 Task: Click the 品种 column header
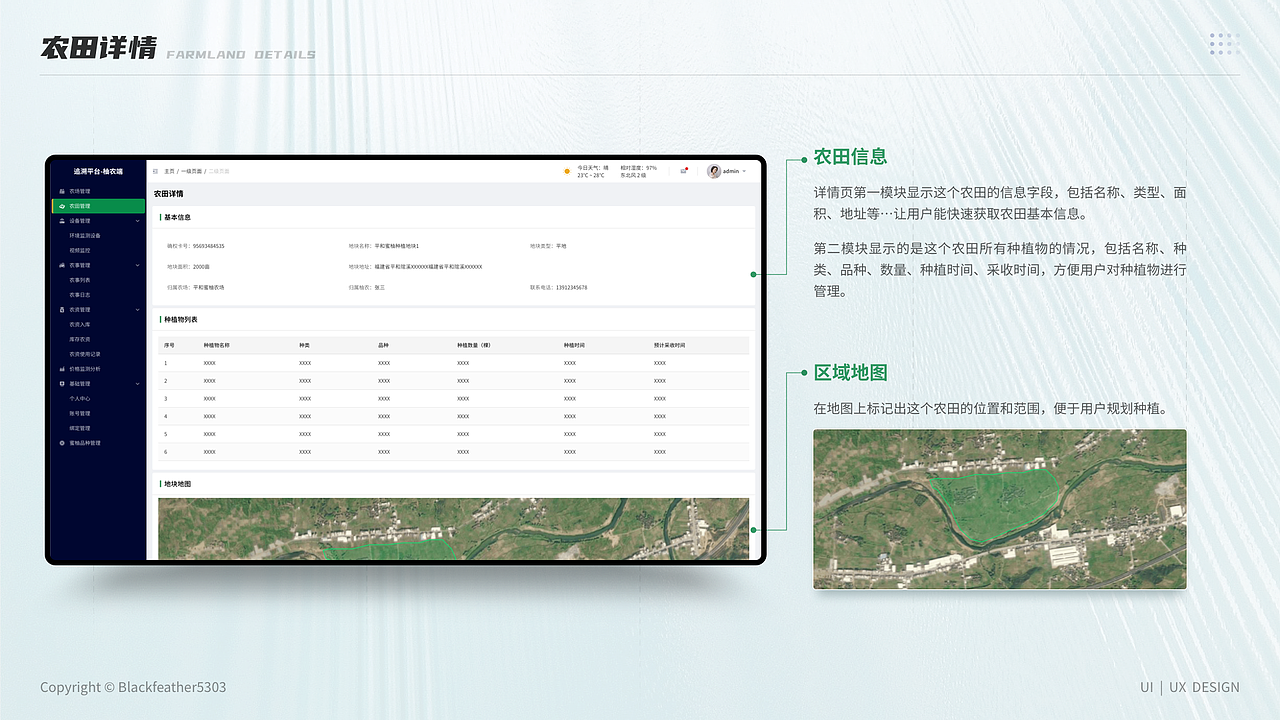pyautogui.click(x=383, y=345)
